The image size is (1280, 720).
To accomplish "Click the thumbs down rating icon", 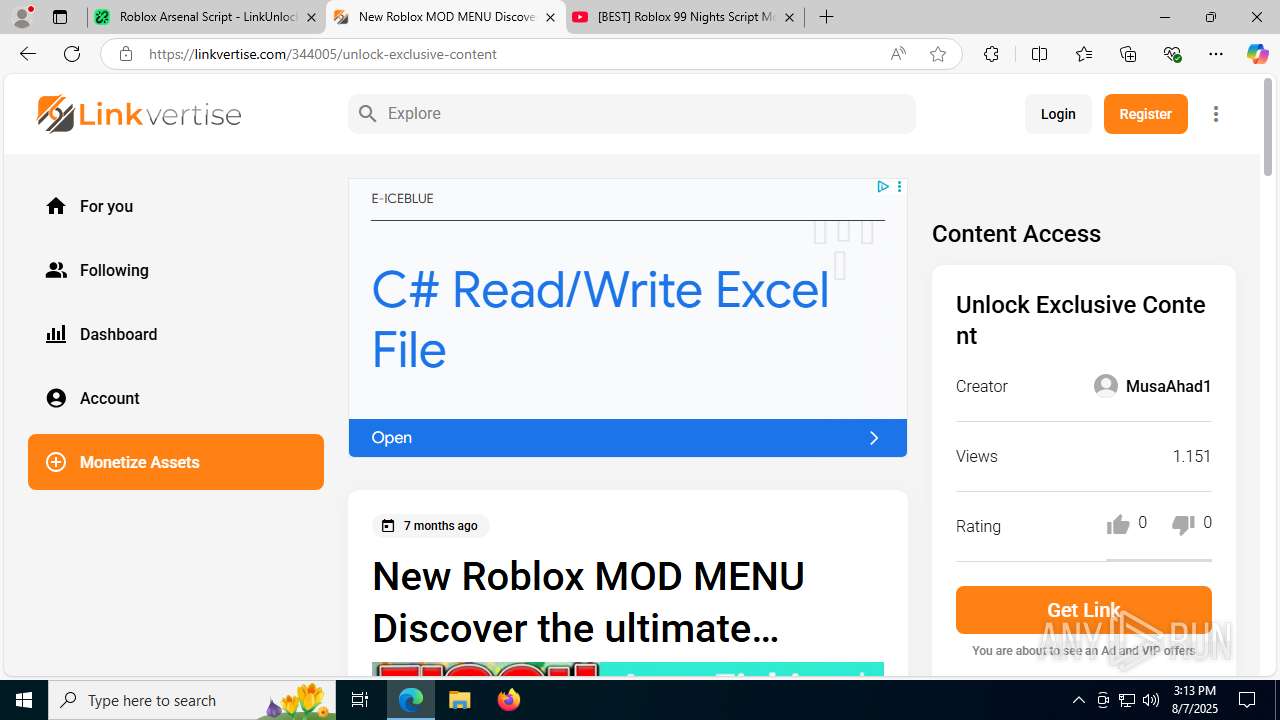I will pyautogui.click(x=1183, y=525).
